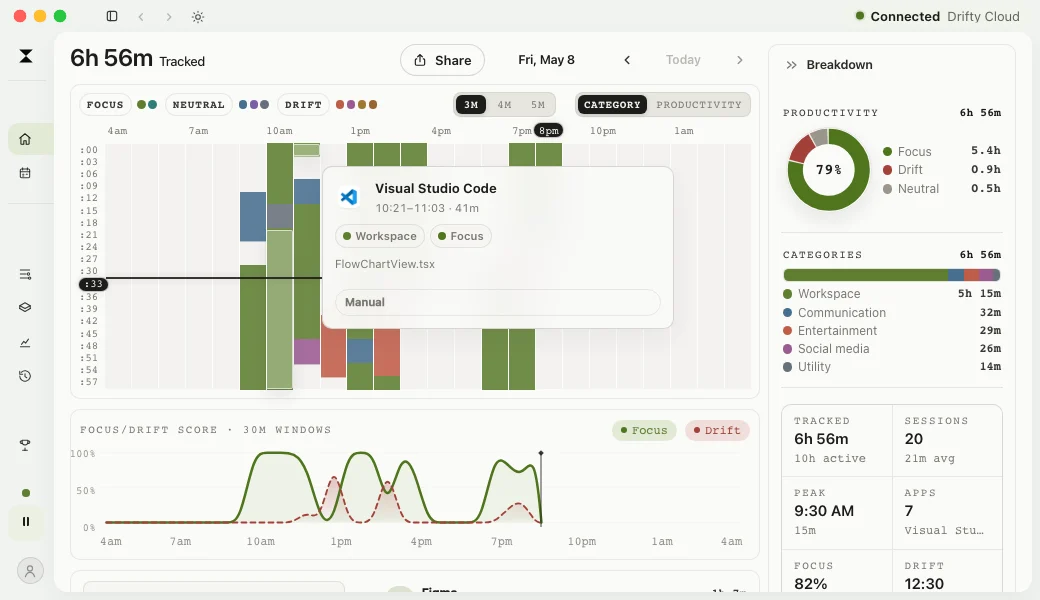1040x600 pixels.
Task: Toggle the sidebar panel icon
Action: (112, 17)
